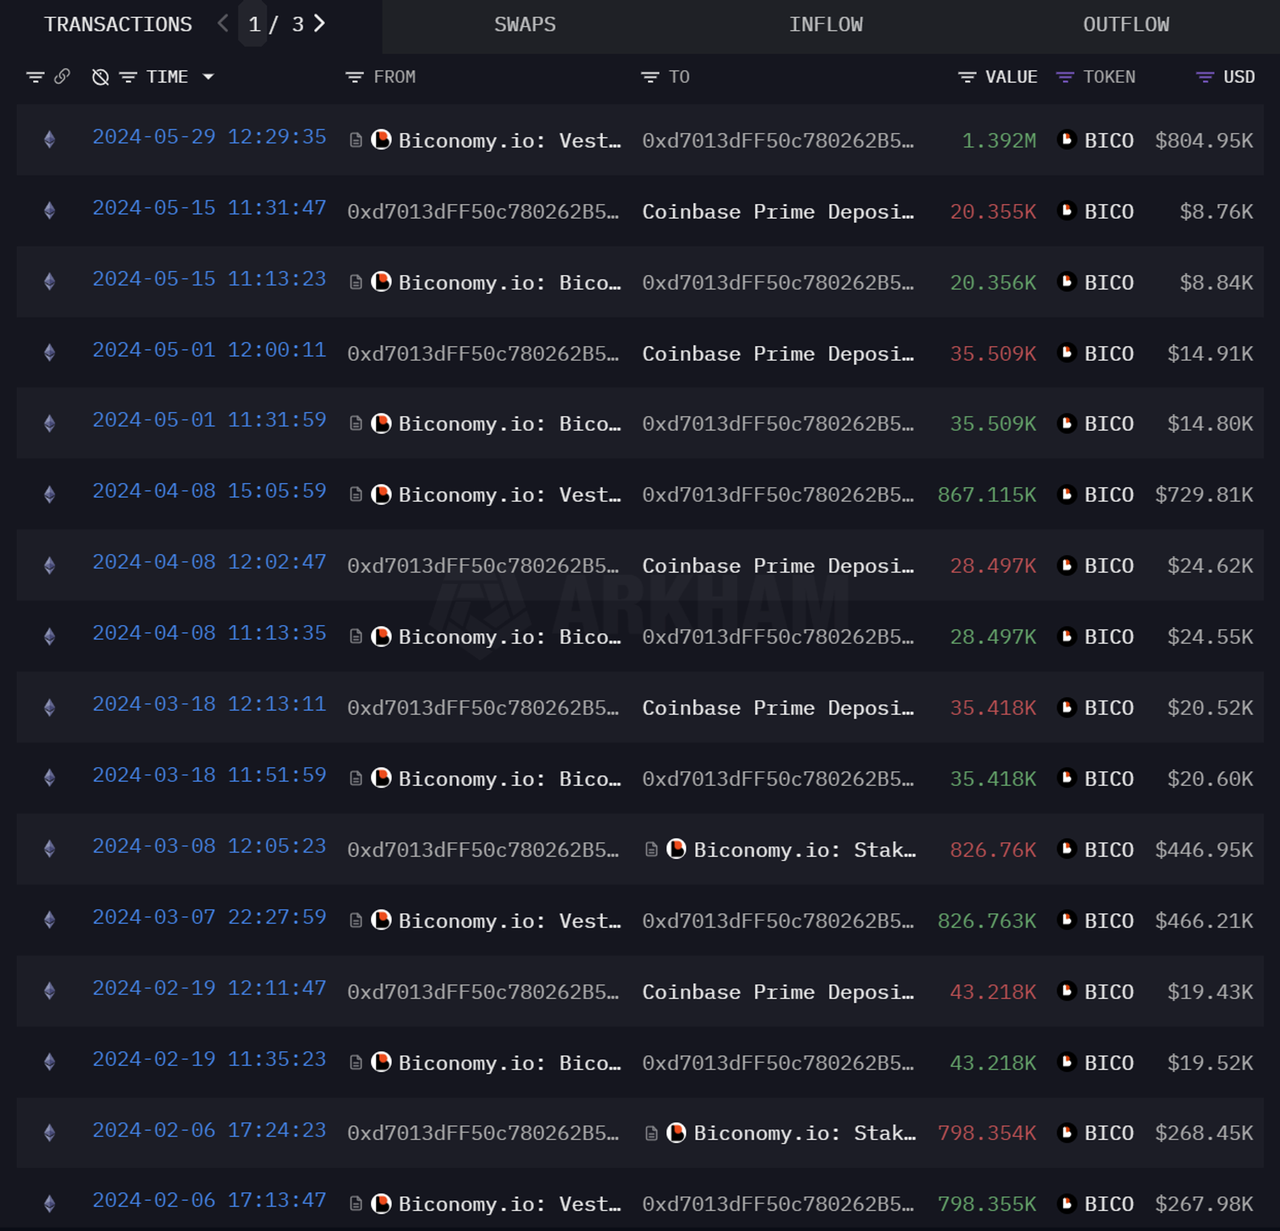Open the Inflow tab
Screen dimensions: 1280x1231
coord(826,25)
